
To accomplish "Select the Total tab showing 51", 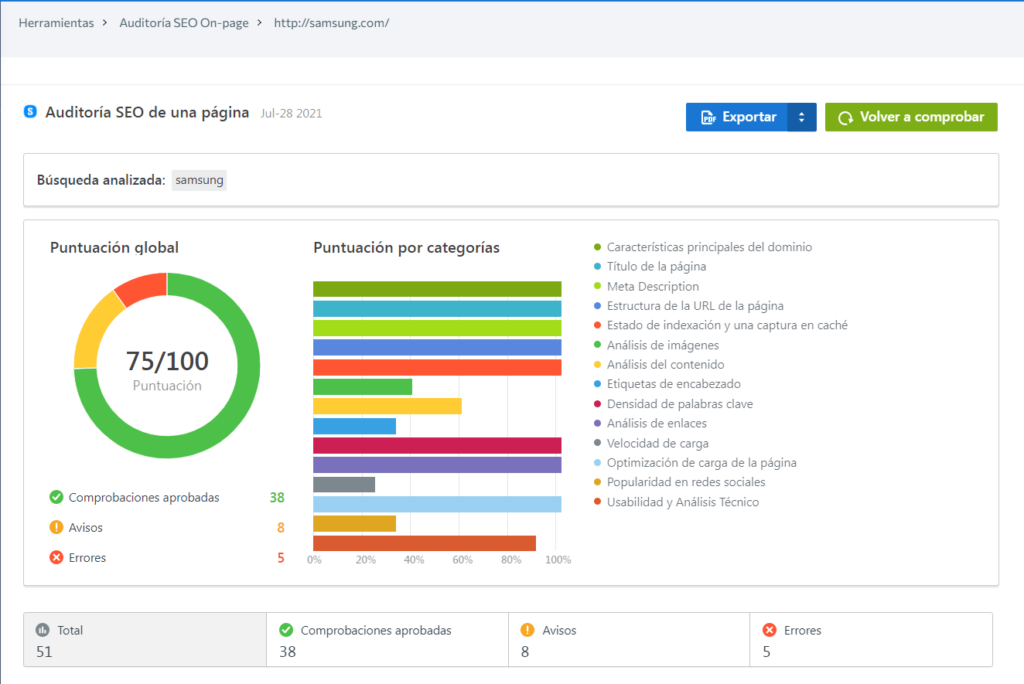I will [x=145, y=640].
